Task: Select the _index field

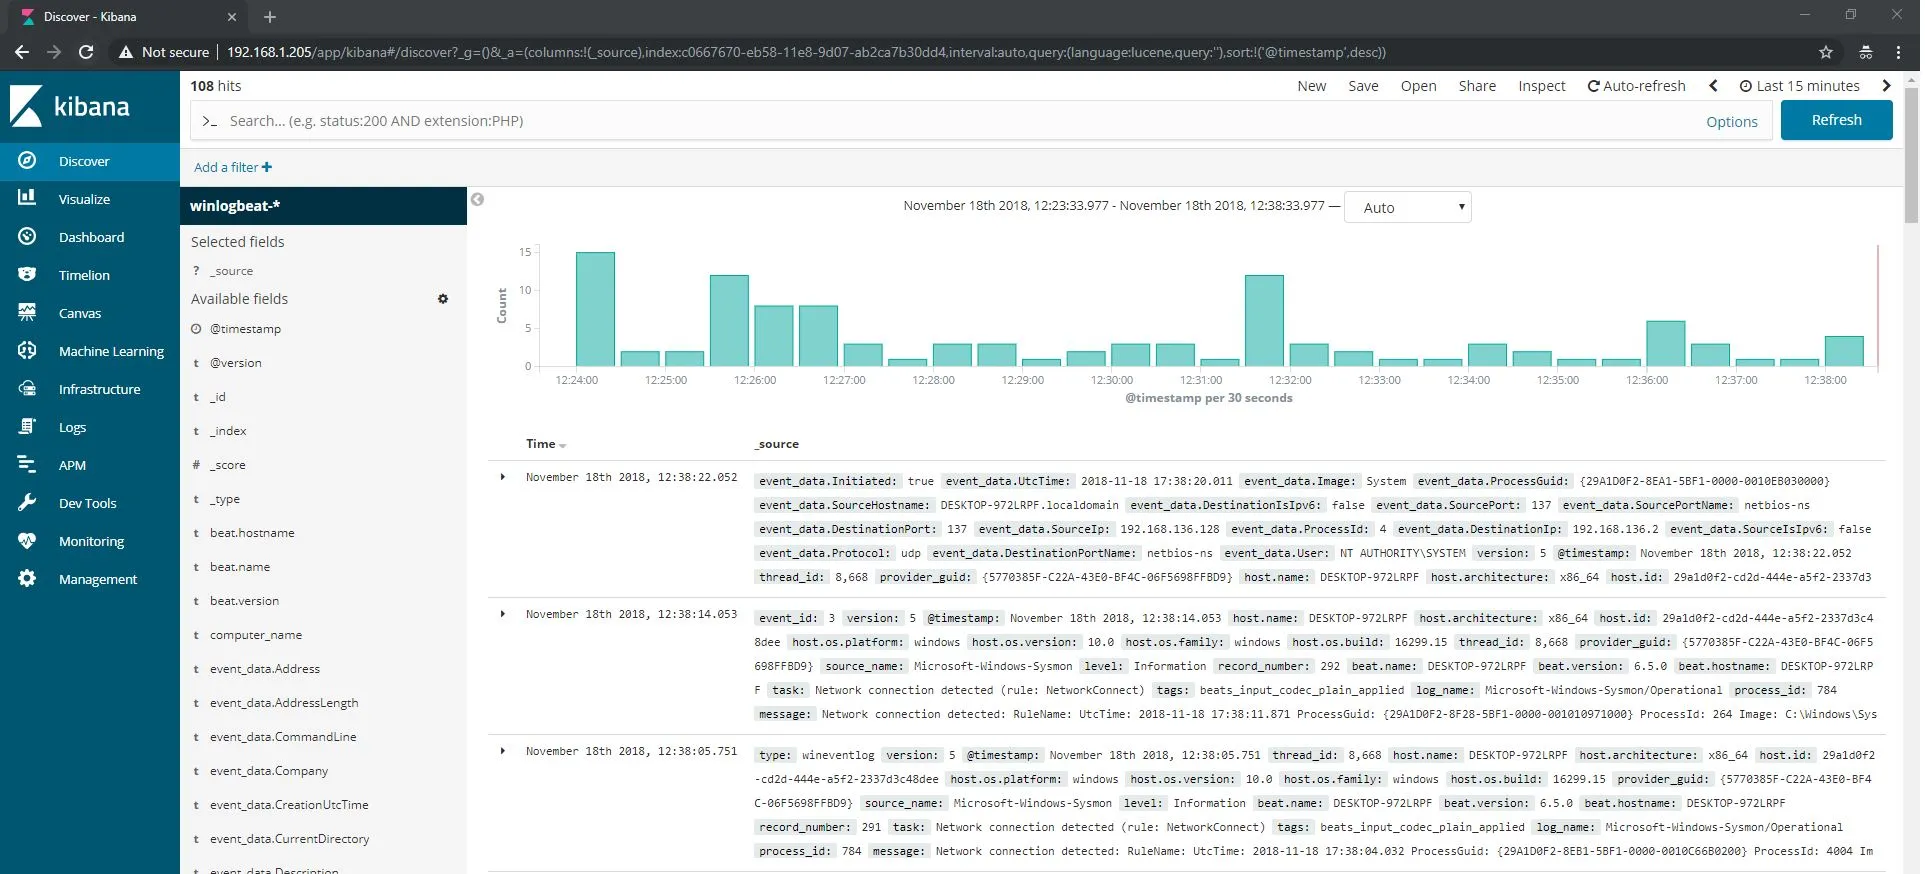Action: click(x=228, y=431)
